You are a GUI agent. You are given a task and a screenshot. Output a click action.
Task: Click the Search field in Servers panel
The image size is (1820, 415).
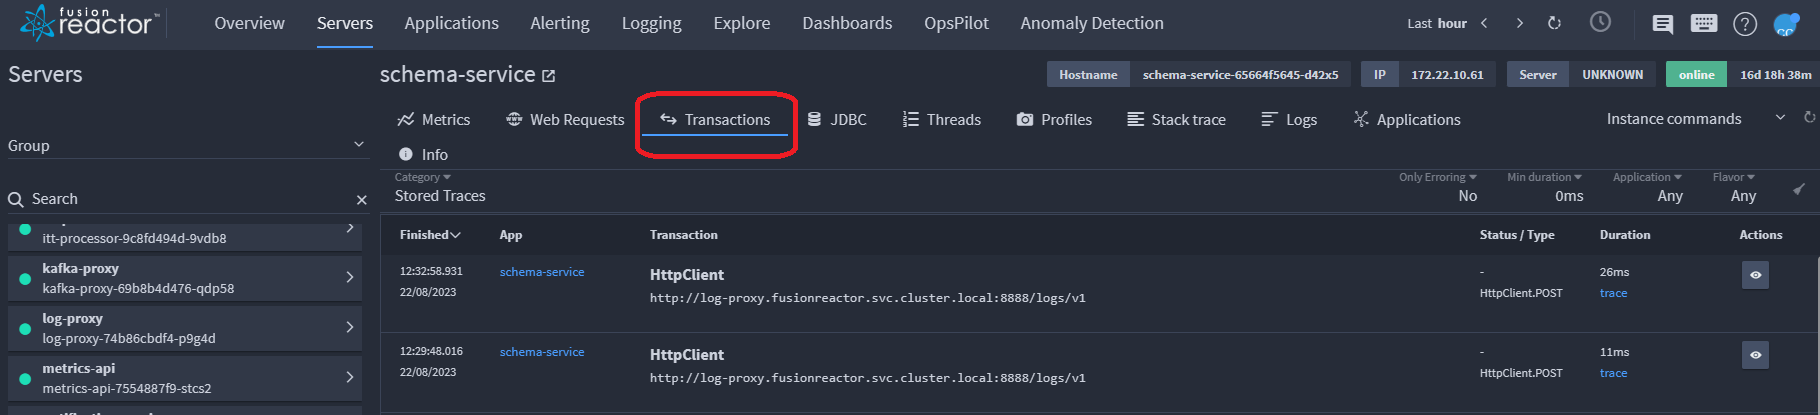pos(190,199)
